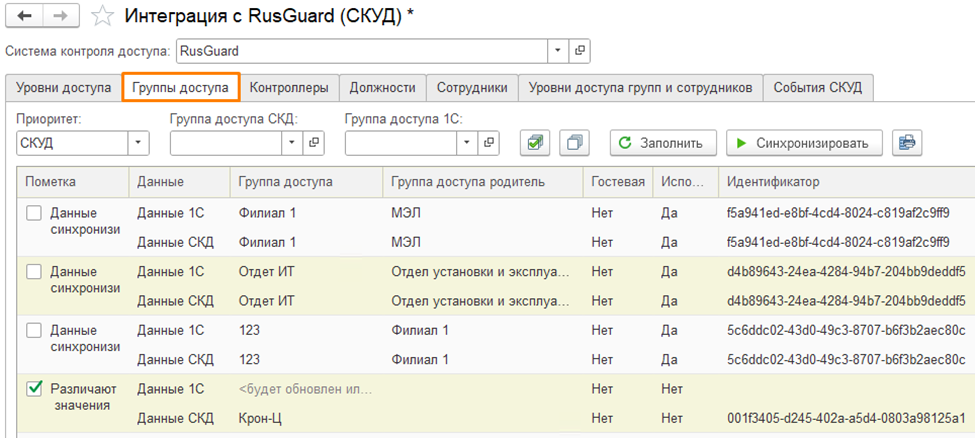The width and height of the screenshot is (975, 438).
Task: Click the forward navigation arrow
Action: tap(60, 16)
